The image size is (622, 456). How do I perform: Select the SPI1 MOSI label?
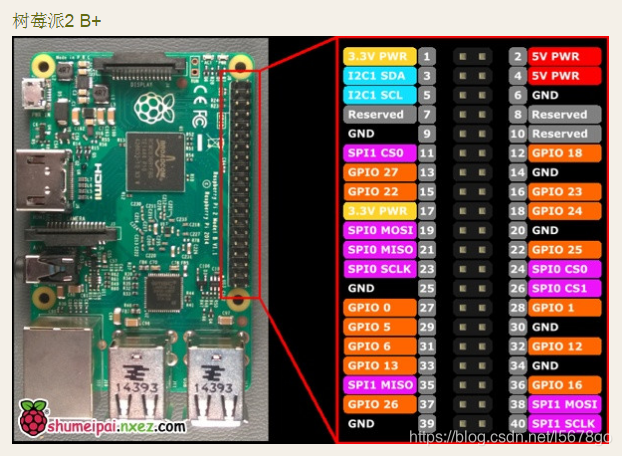coord(564,404)
